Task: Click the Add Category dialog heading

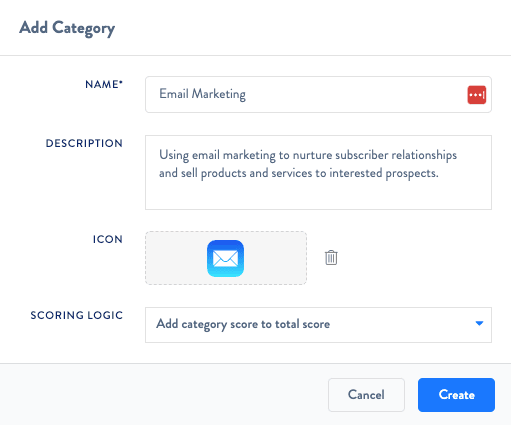Action: point(67,28)
